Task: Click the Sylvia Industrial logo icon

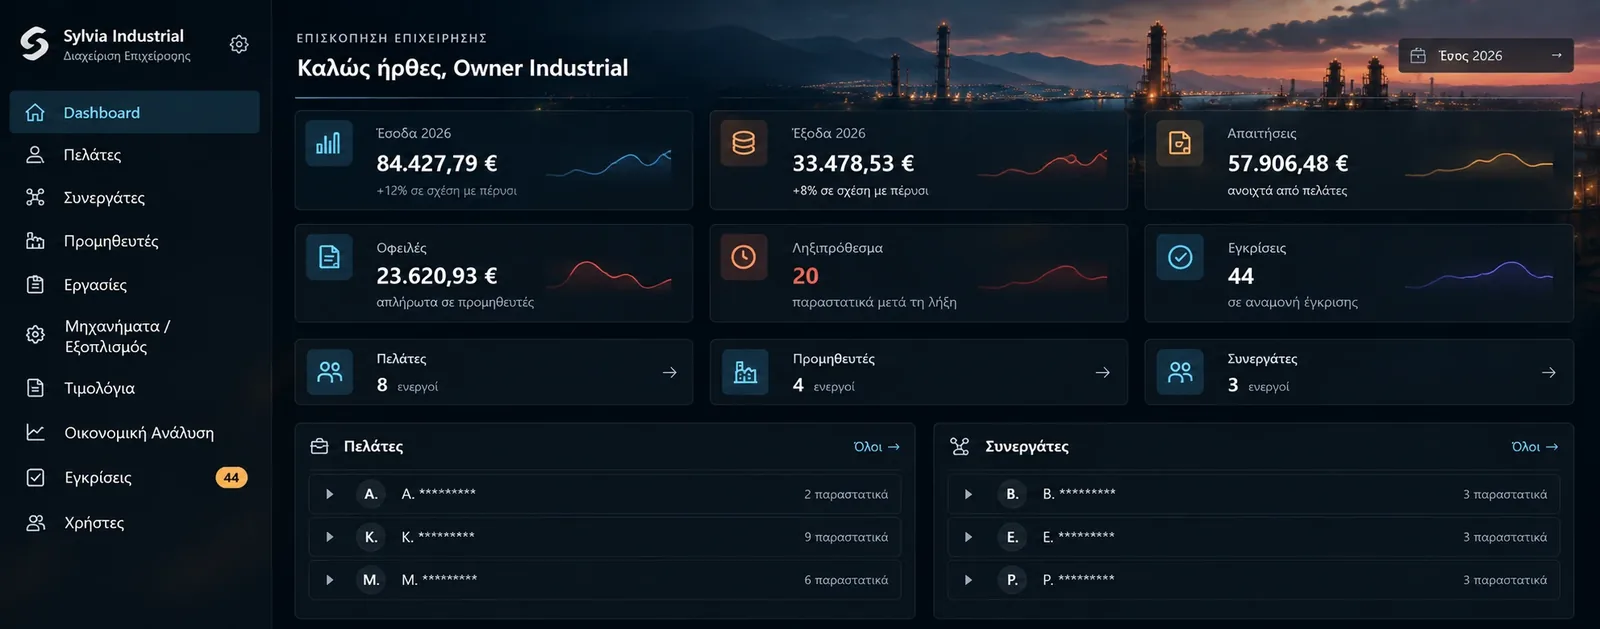Action: point(34,44)
